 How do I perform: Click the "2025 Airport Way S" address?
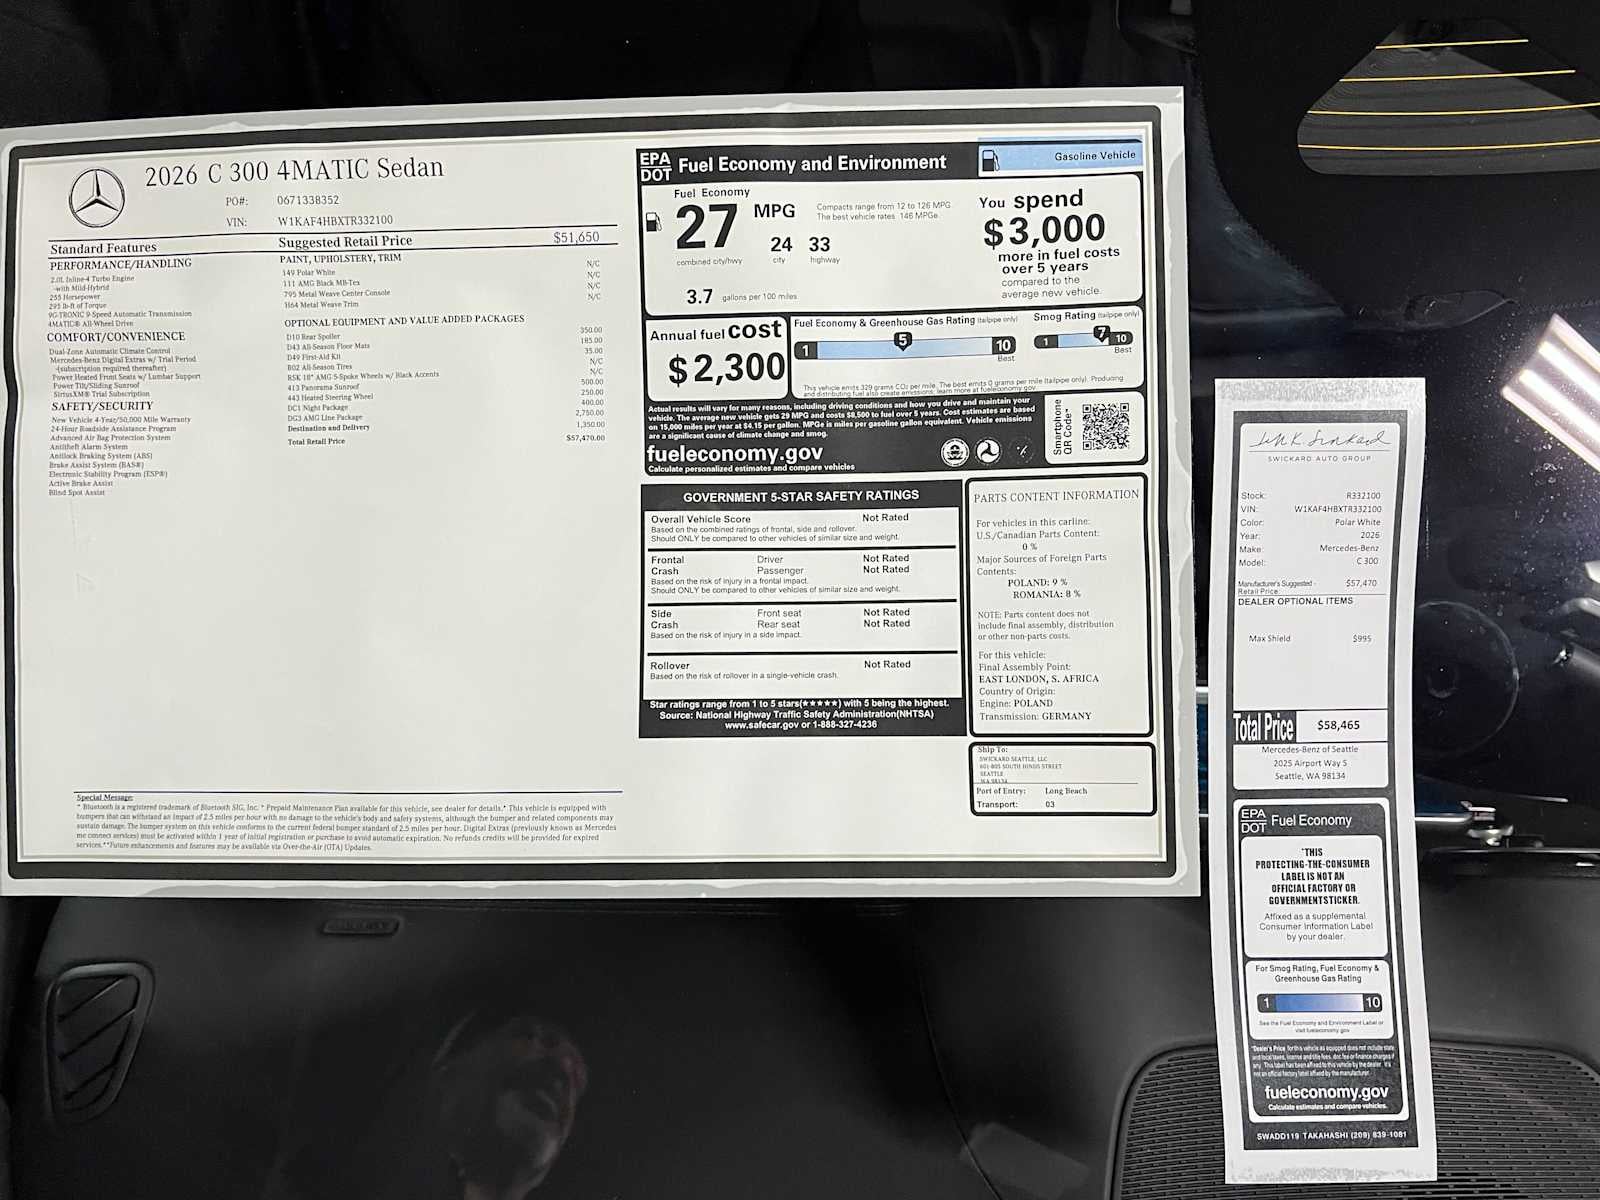pos(1310,763)
